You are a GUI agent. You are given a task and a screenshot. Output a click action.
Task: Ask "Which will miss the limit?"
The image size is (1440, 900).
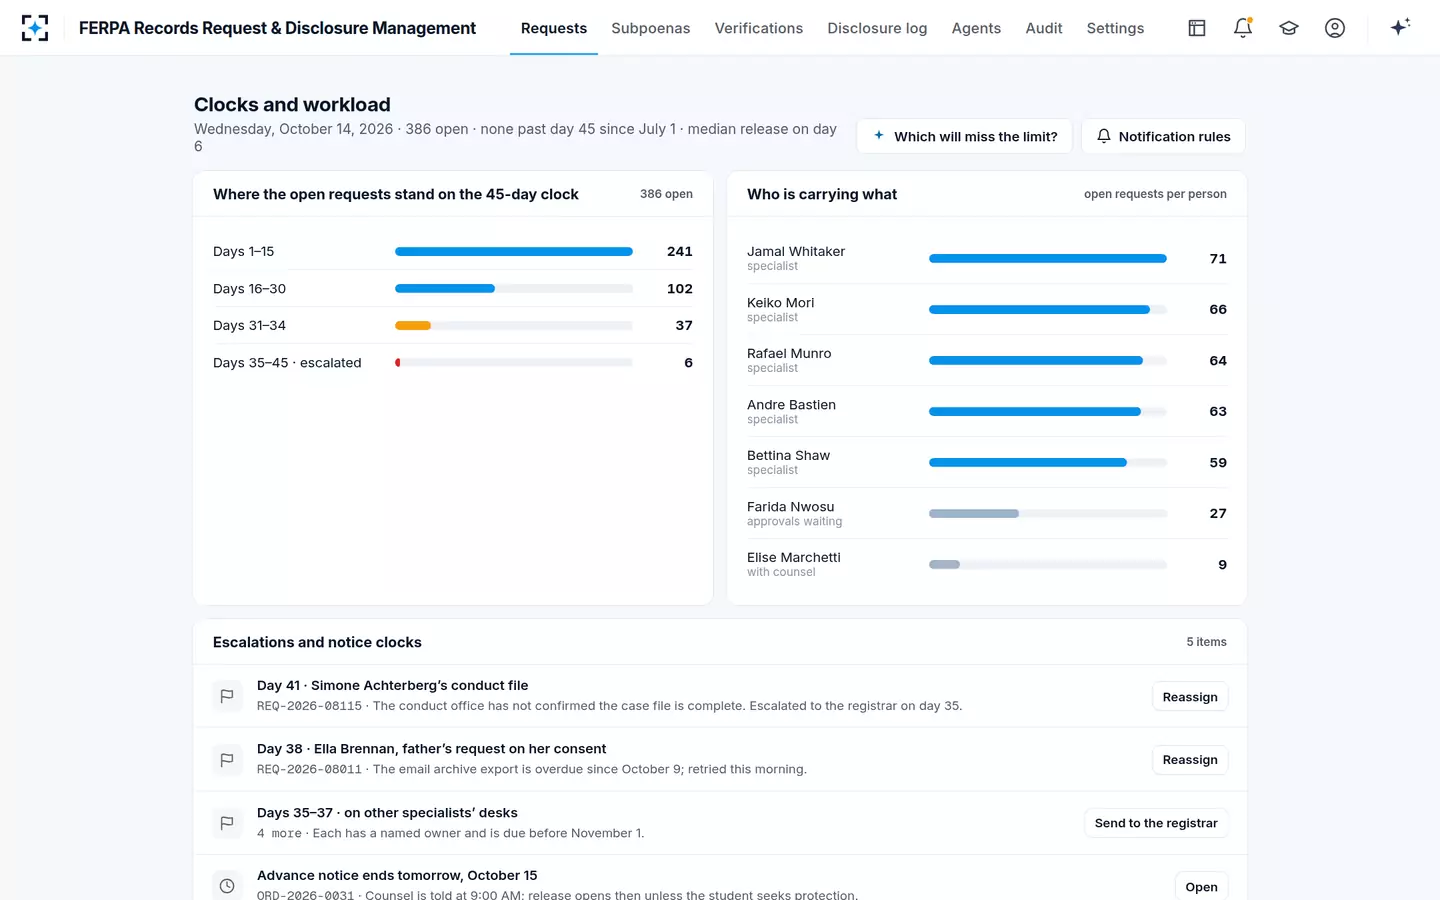click(x=964, y=136)
